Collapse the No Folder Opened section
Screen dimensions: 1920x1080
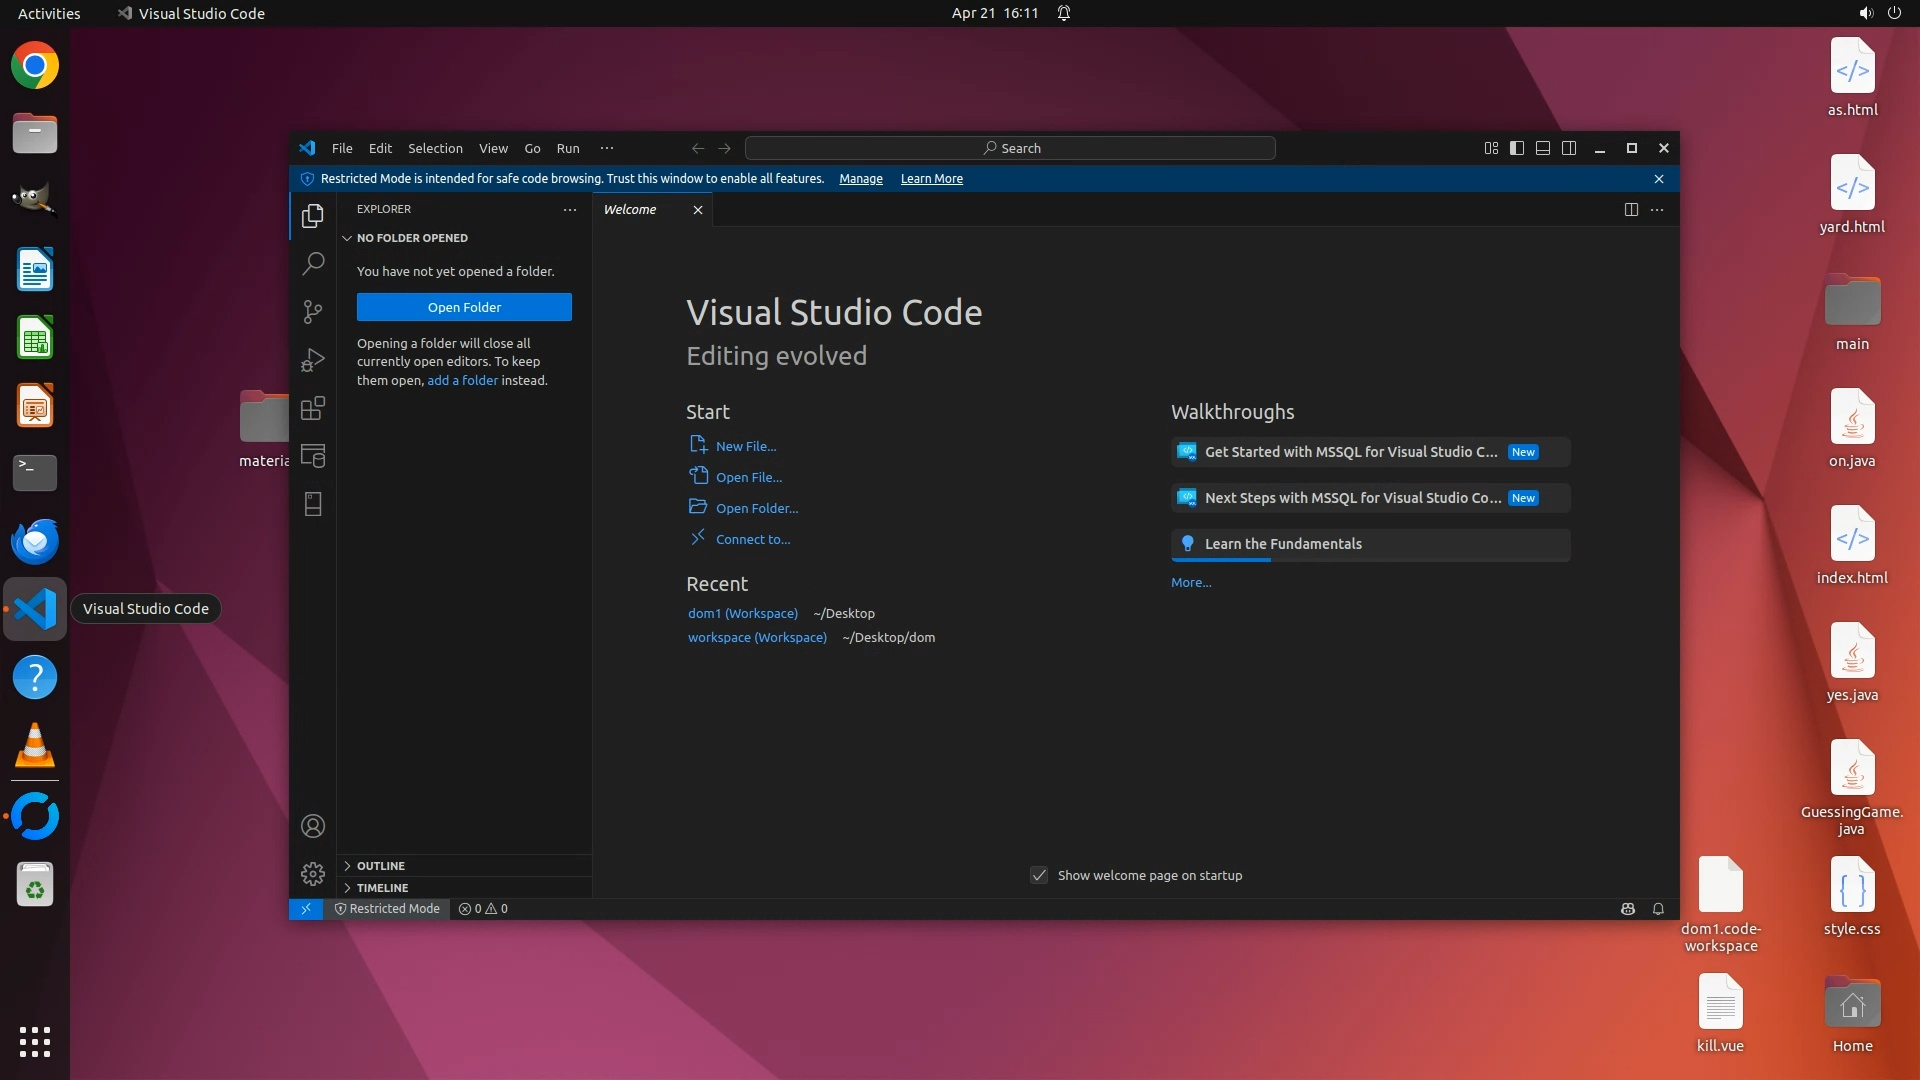tap(412, 238)
